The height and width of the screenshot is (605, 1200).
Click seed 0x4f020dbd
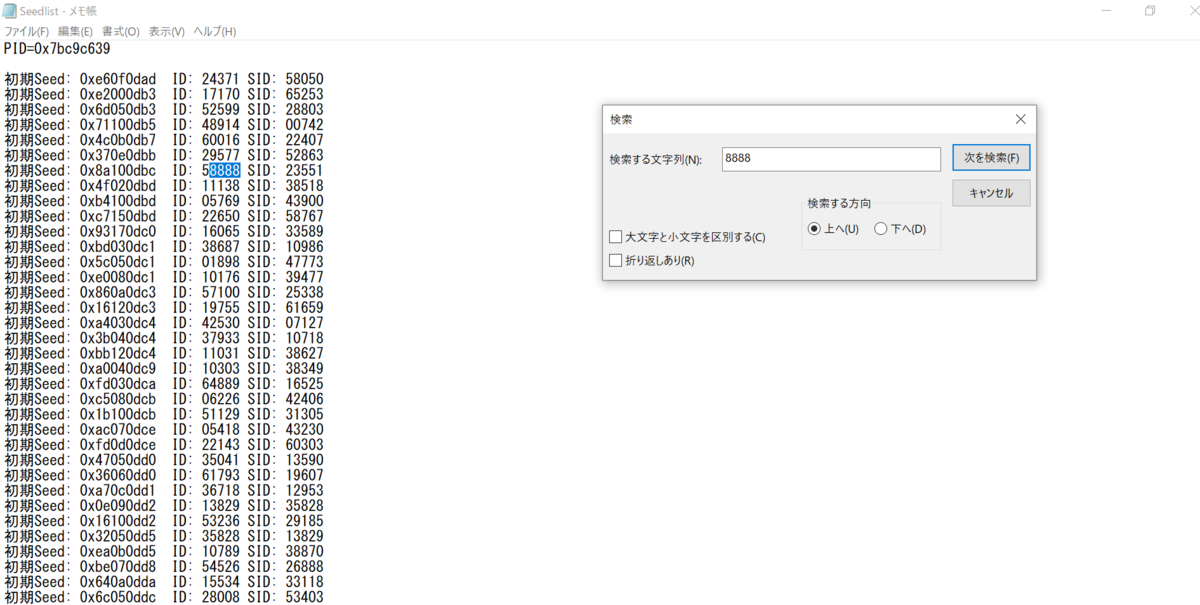point(118,186)
